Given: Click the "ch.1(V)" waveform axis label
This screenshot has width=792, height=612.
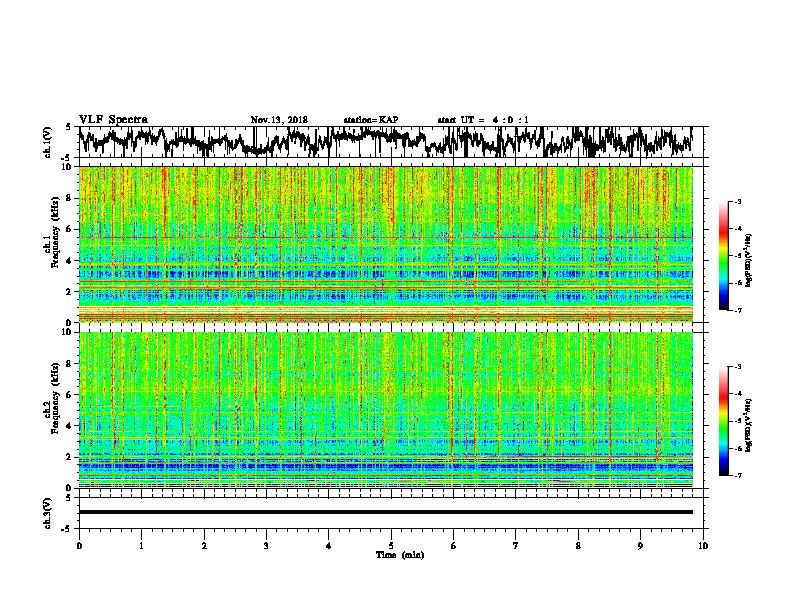Looking at the screenshot, I should point(48,142).
